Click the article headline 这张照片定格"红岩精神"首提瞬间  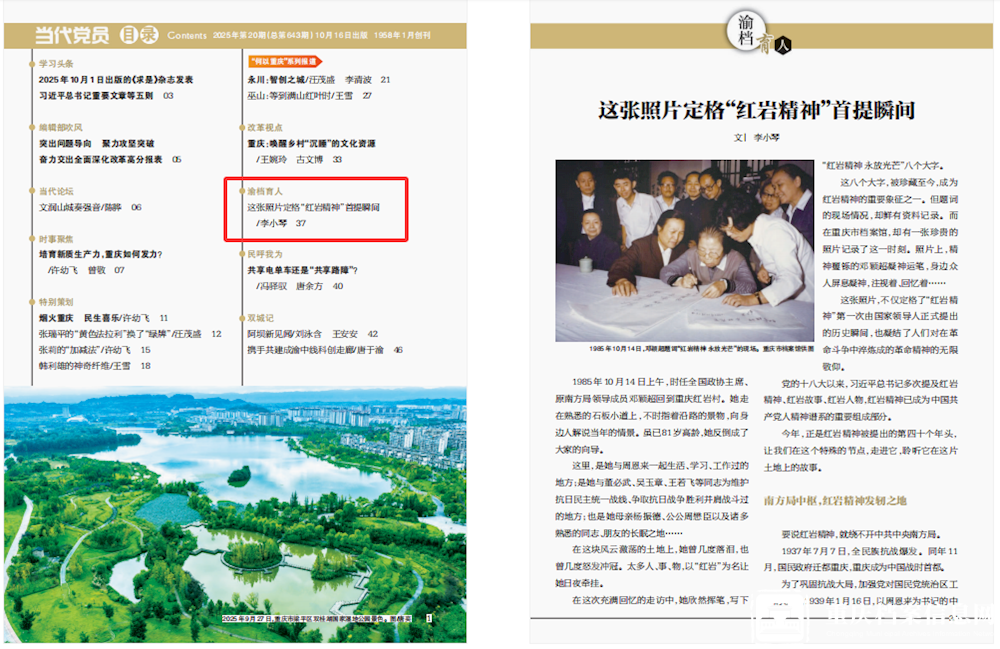(756, 110)
